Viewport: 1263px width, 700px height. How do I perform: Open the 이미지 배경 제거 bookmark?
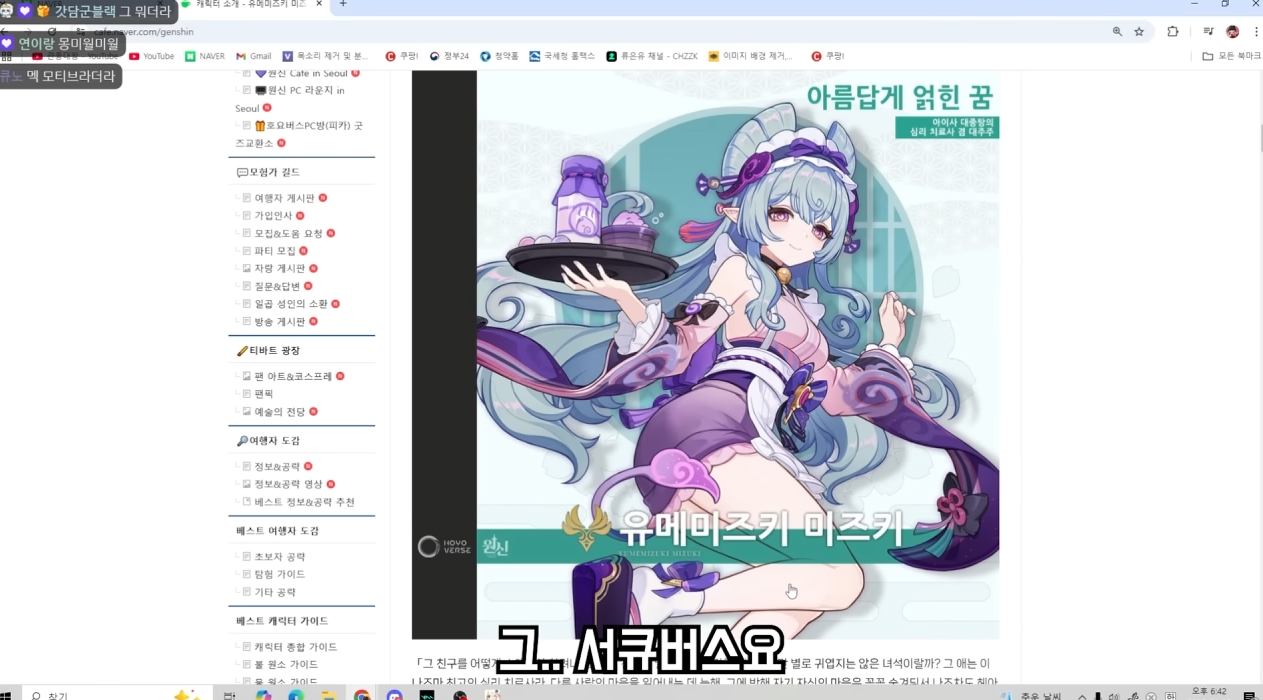(750, 56)
